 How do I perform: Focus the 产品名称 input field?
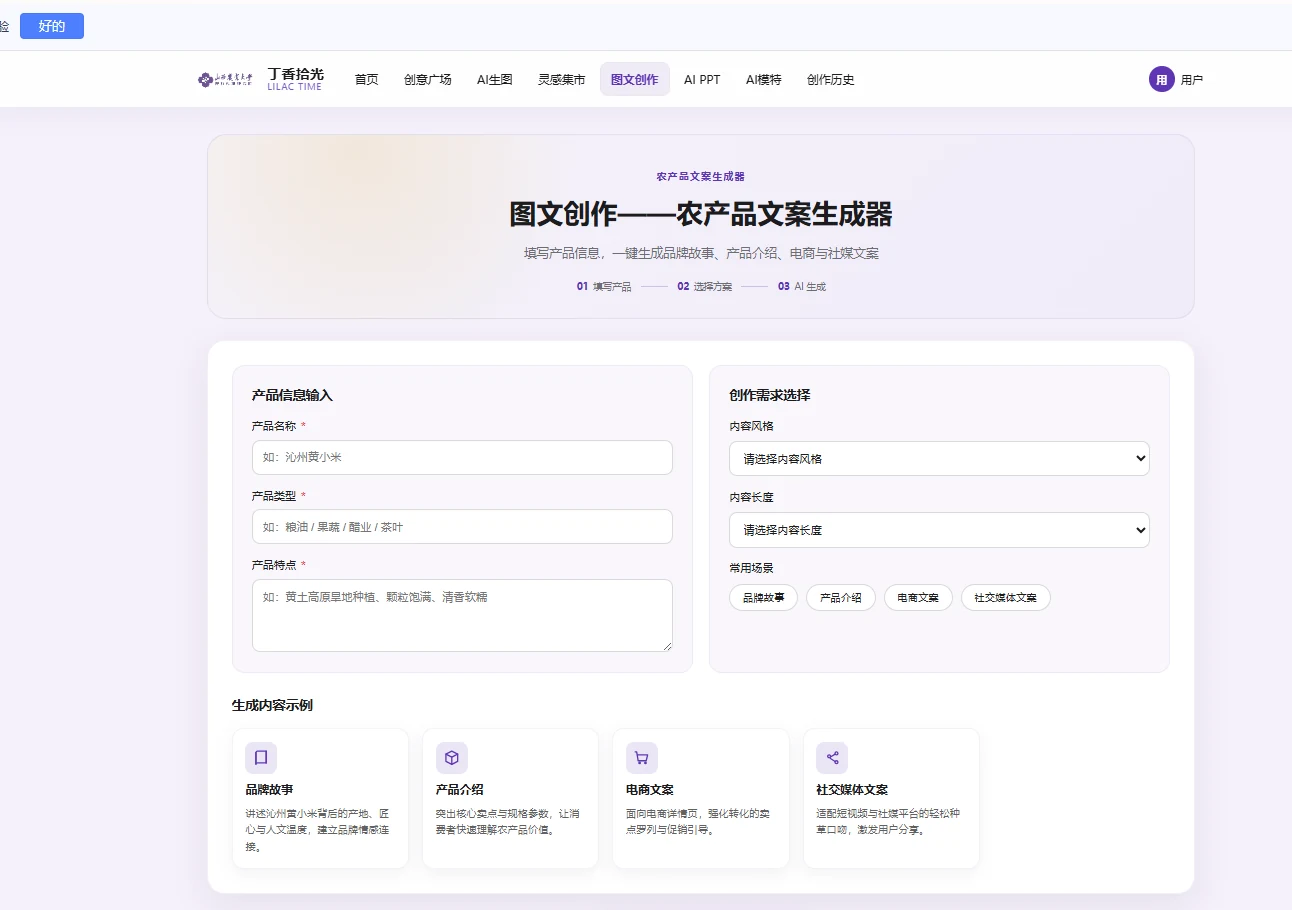coord(462,457)
